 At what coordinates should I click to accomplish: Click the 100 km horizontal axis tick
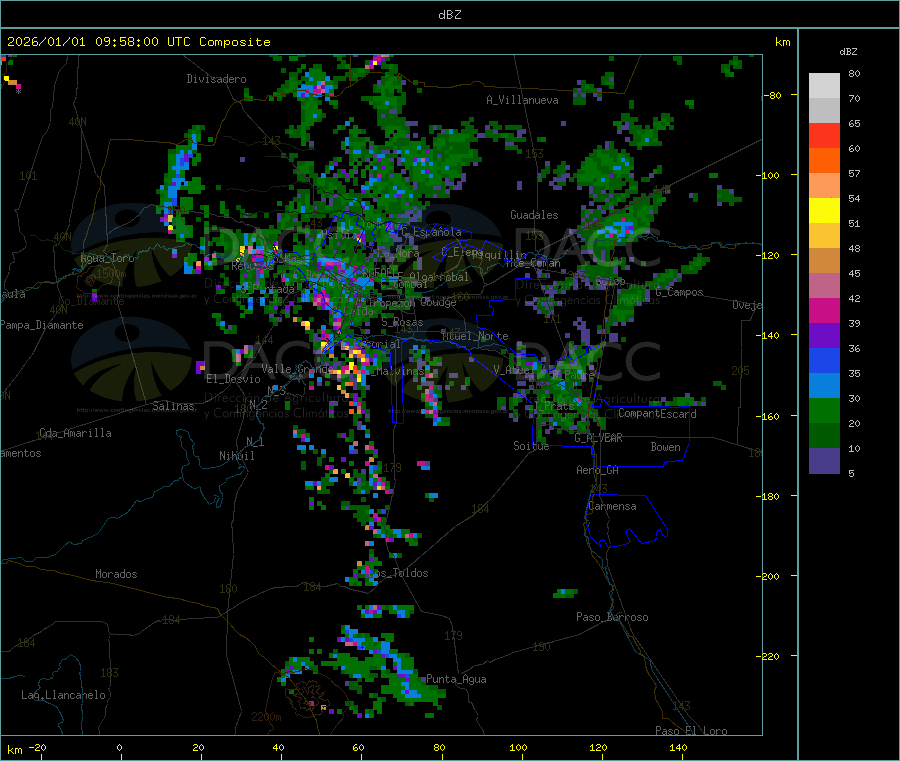tap(518, 747)
